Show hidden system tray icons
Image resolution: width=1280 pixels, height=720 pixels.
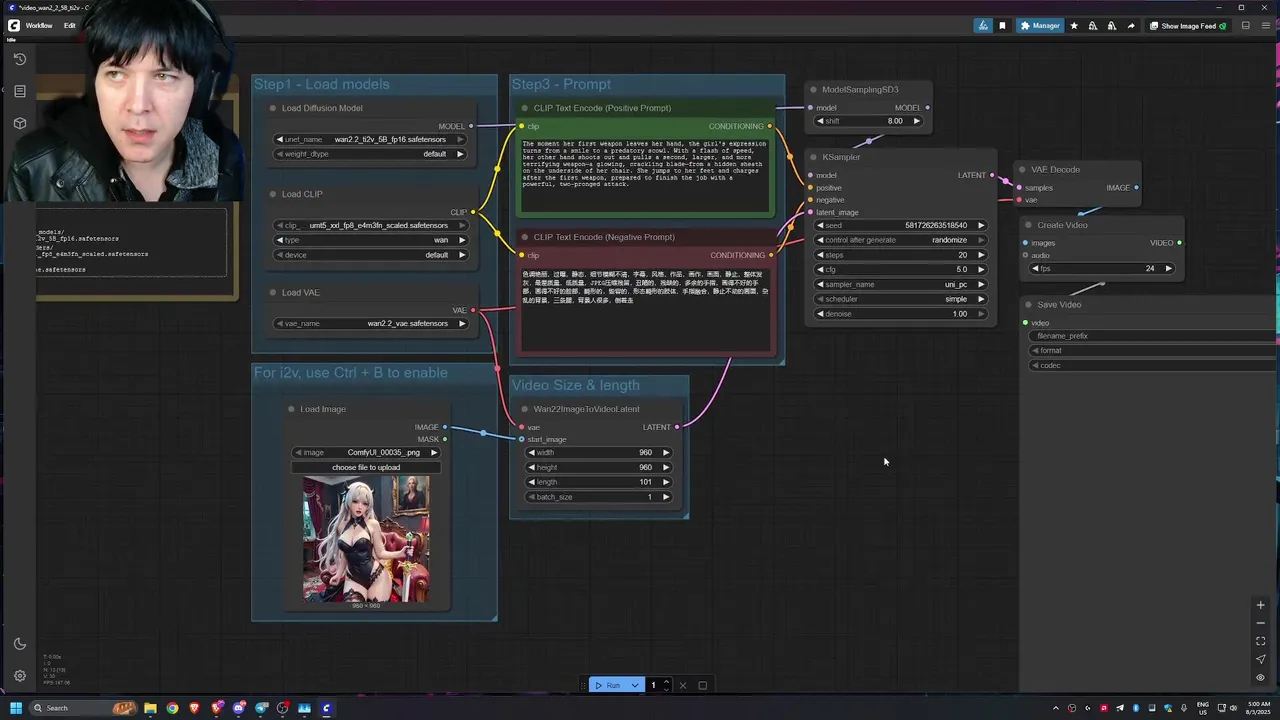(x=1056, y=708)
